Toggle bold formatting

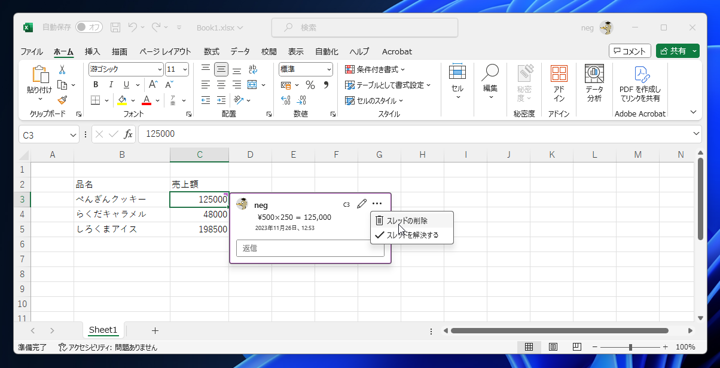coord(96,85)
